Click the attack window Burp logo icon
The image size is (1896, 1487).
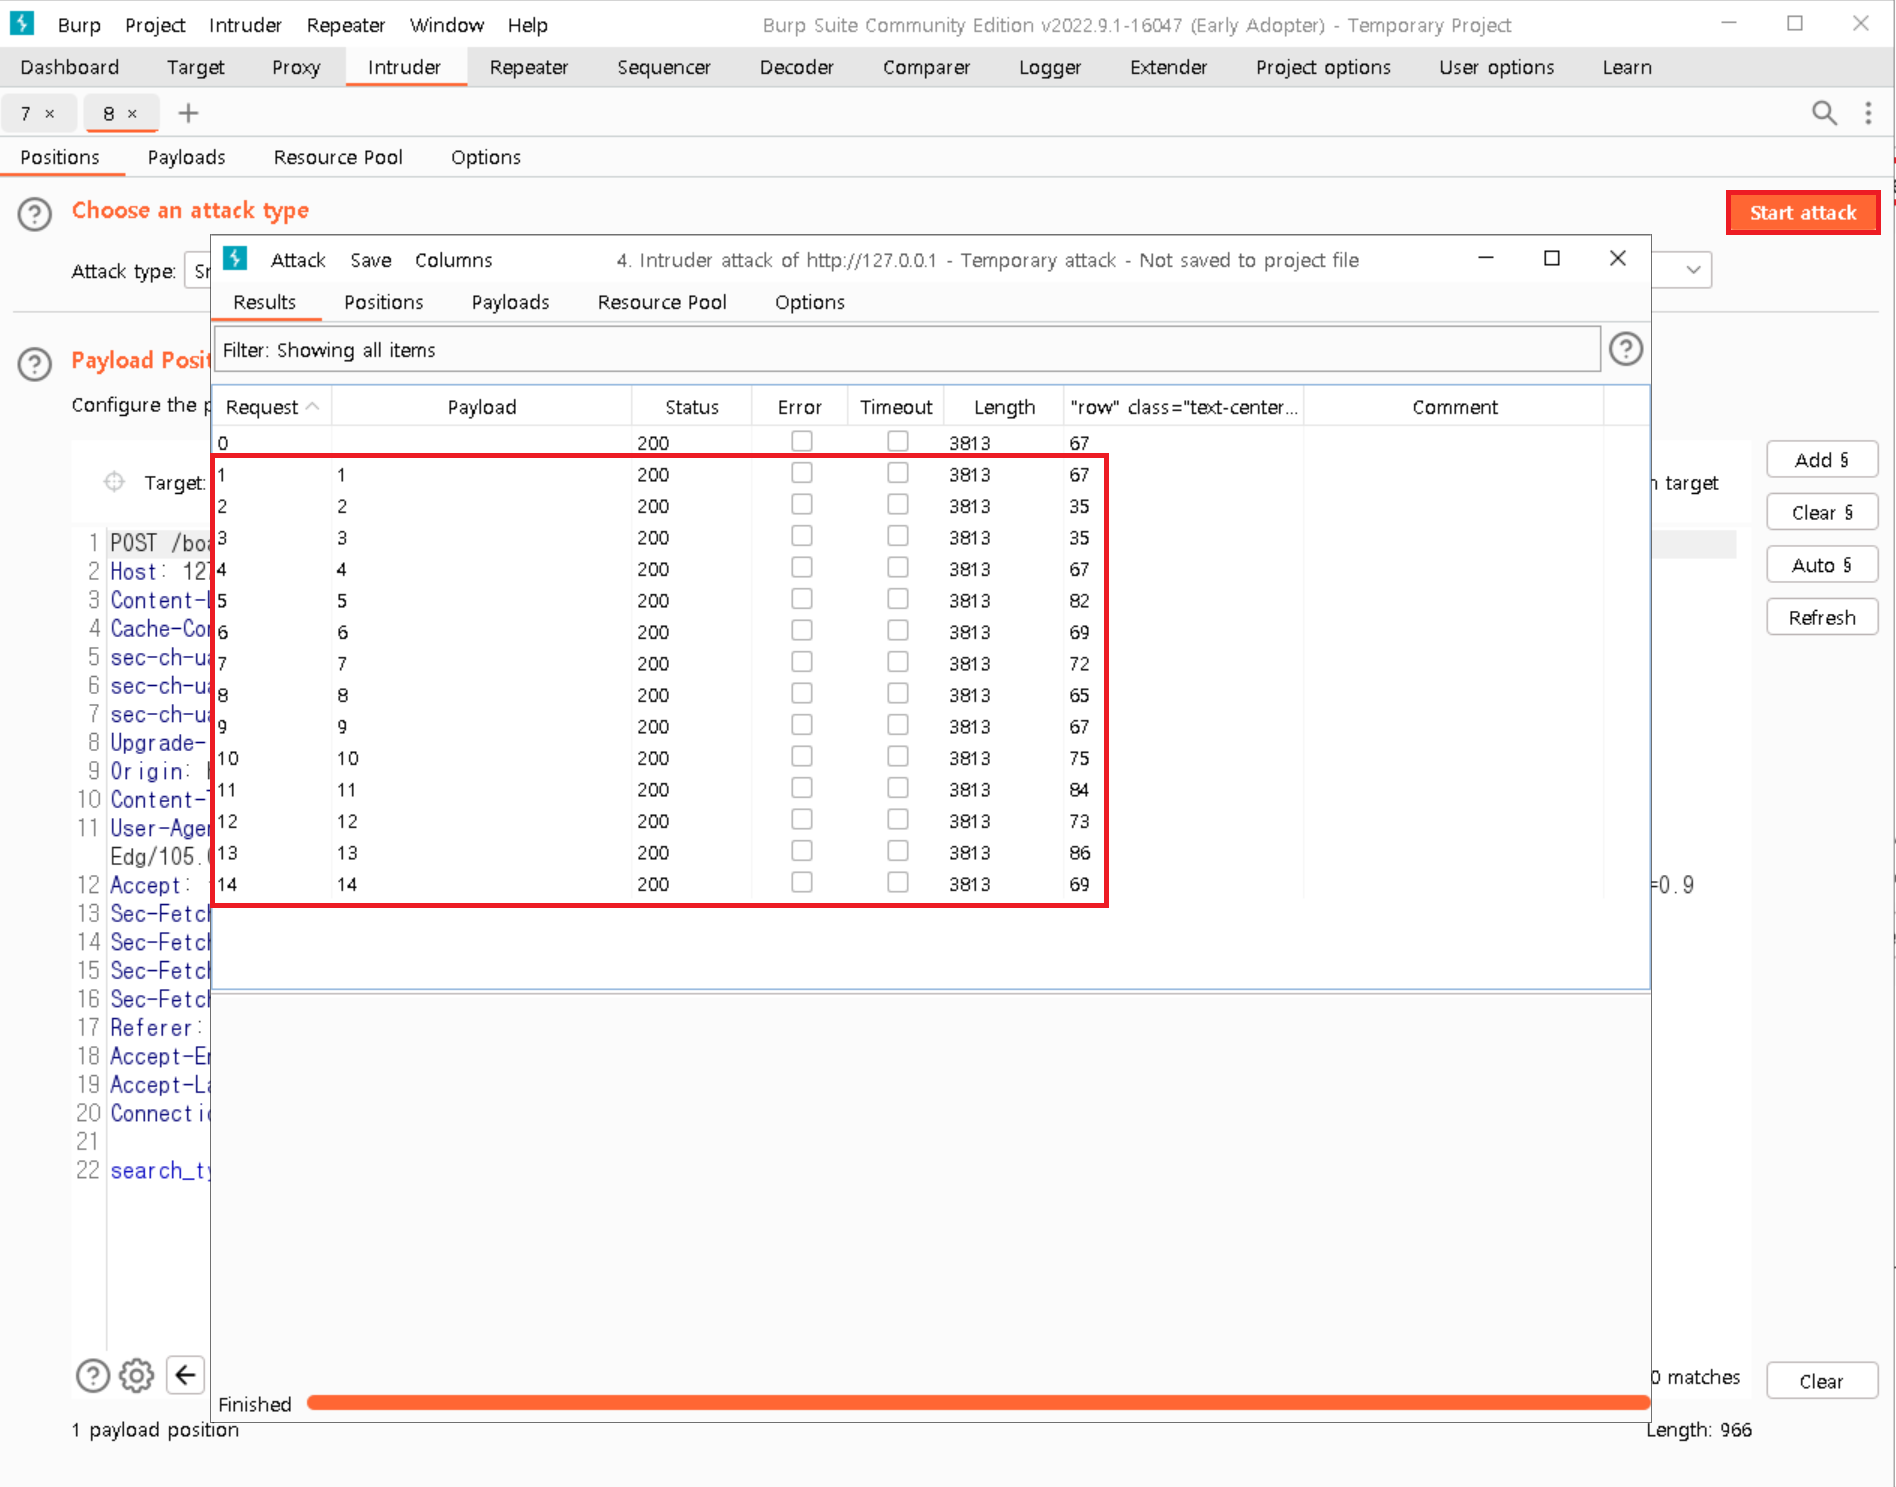pos(235,259)
